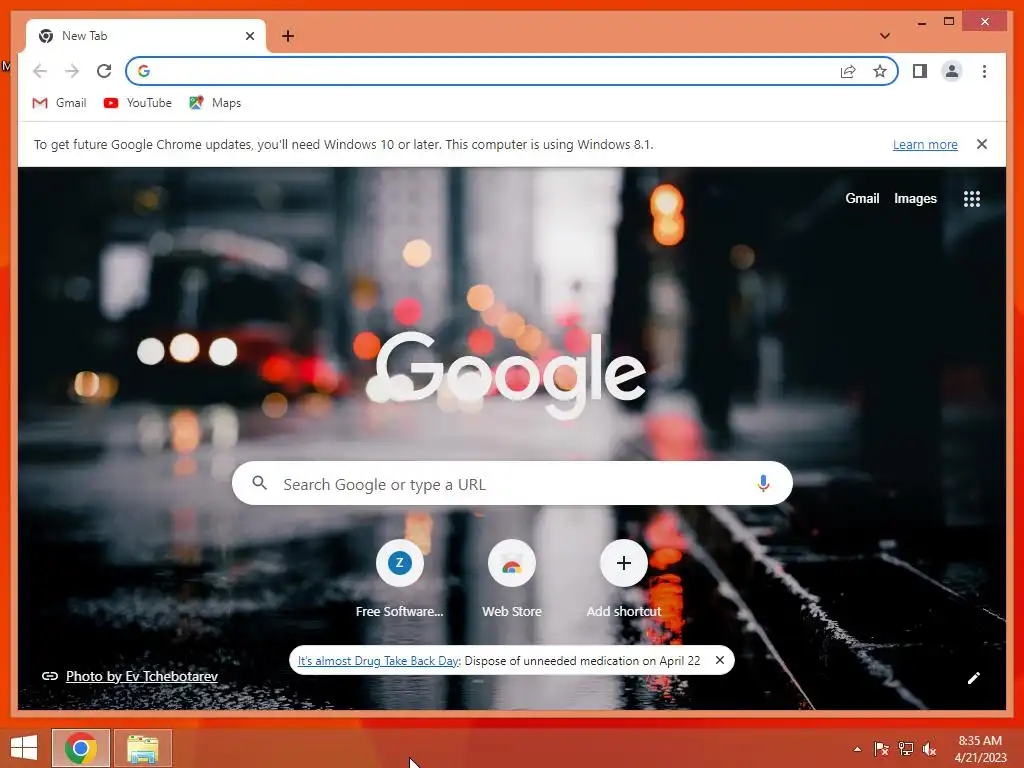
Task: Open Gmail link on new tab page
Action: coord(862,199)
